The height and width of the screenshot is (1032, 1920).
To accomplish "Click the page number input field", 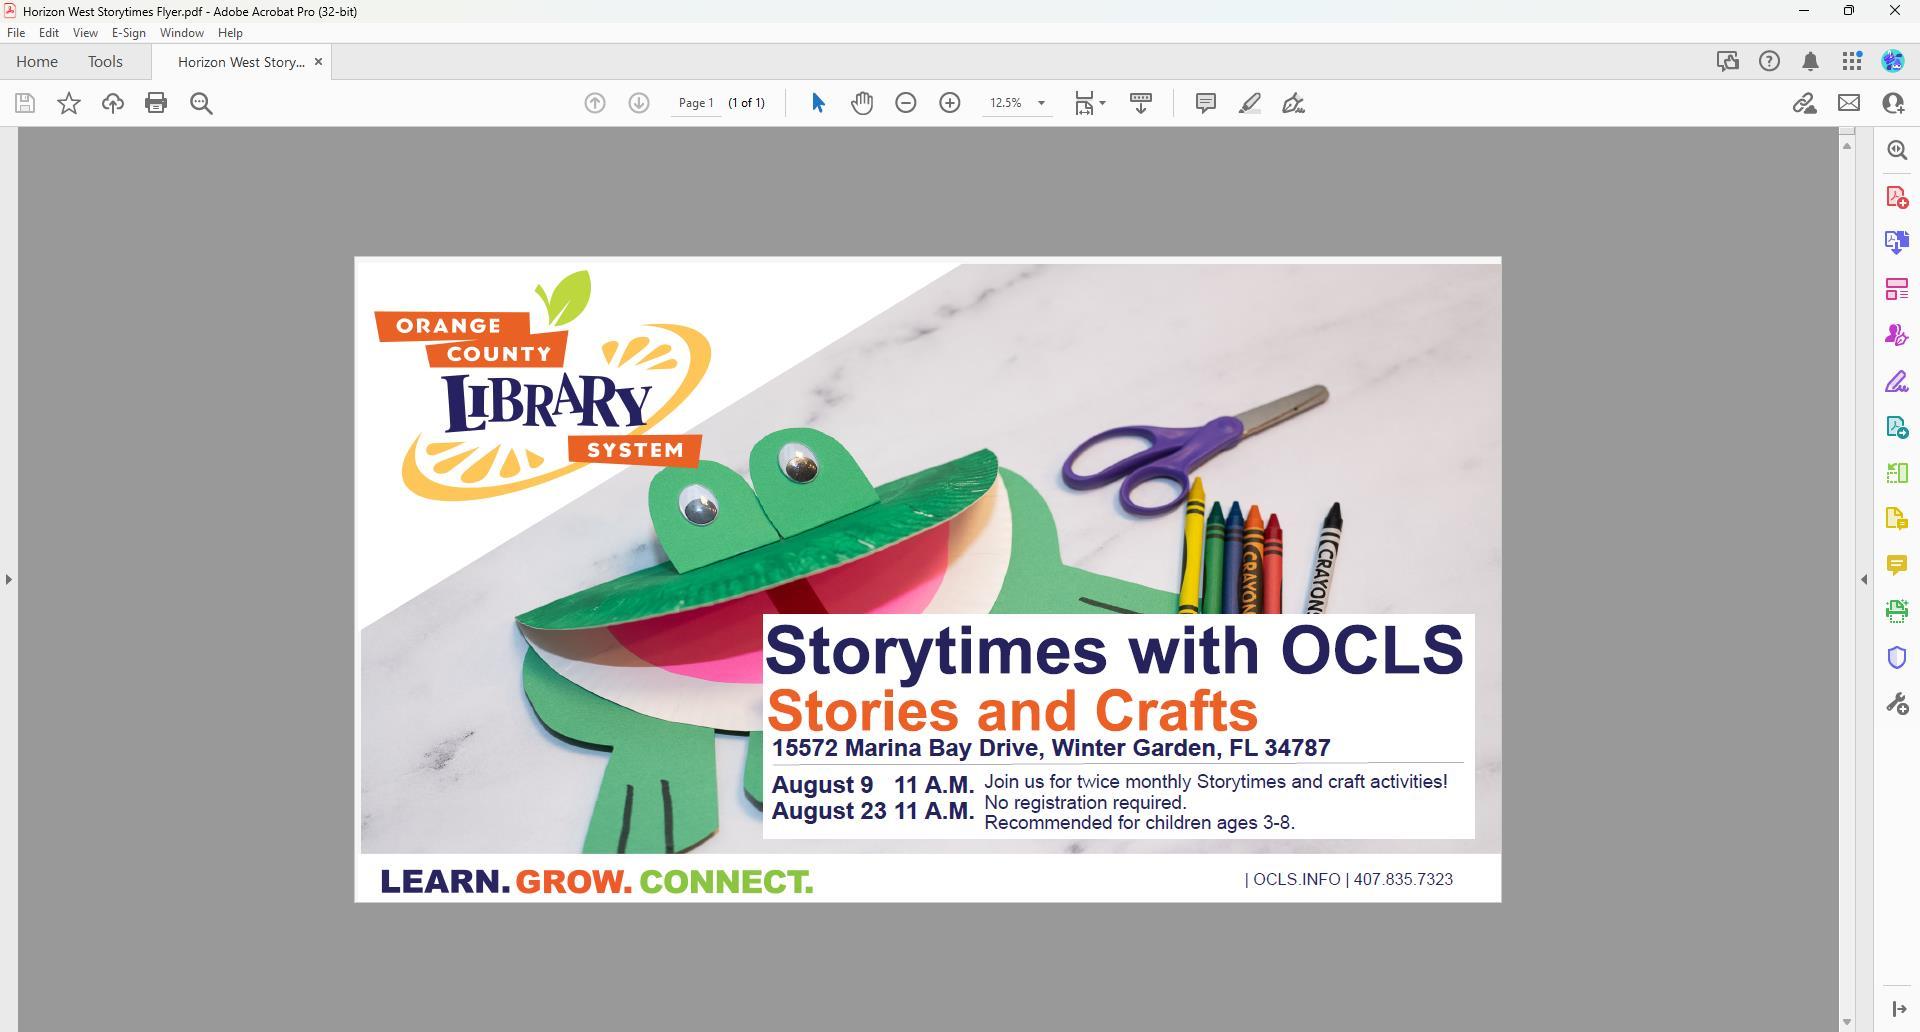I will coord(696,103).
